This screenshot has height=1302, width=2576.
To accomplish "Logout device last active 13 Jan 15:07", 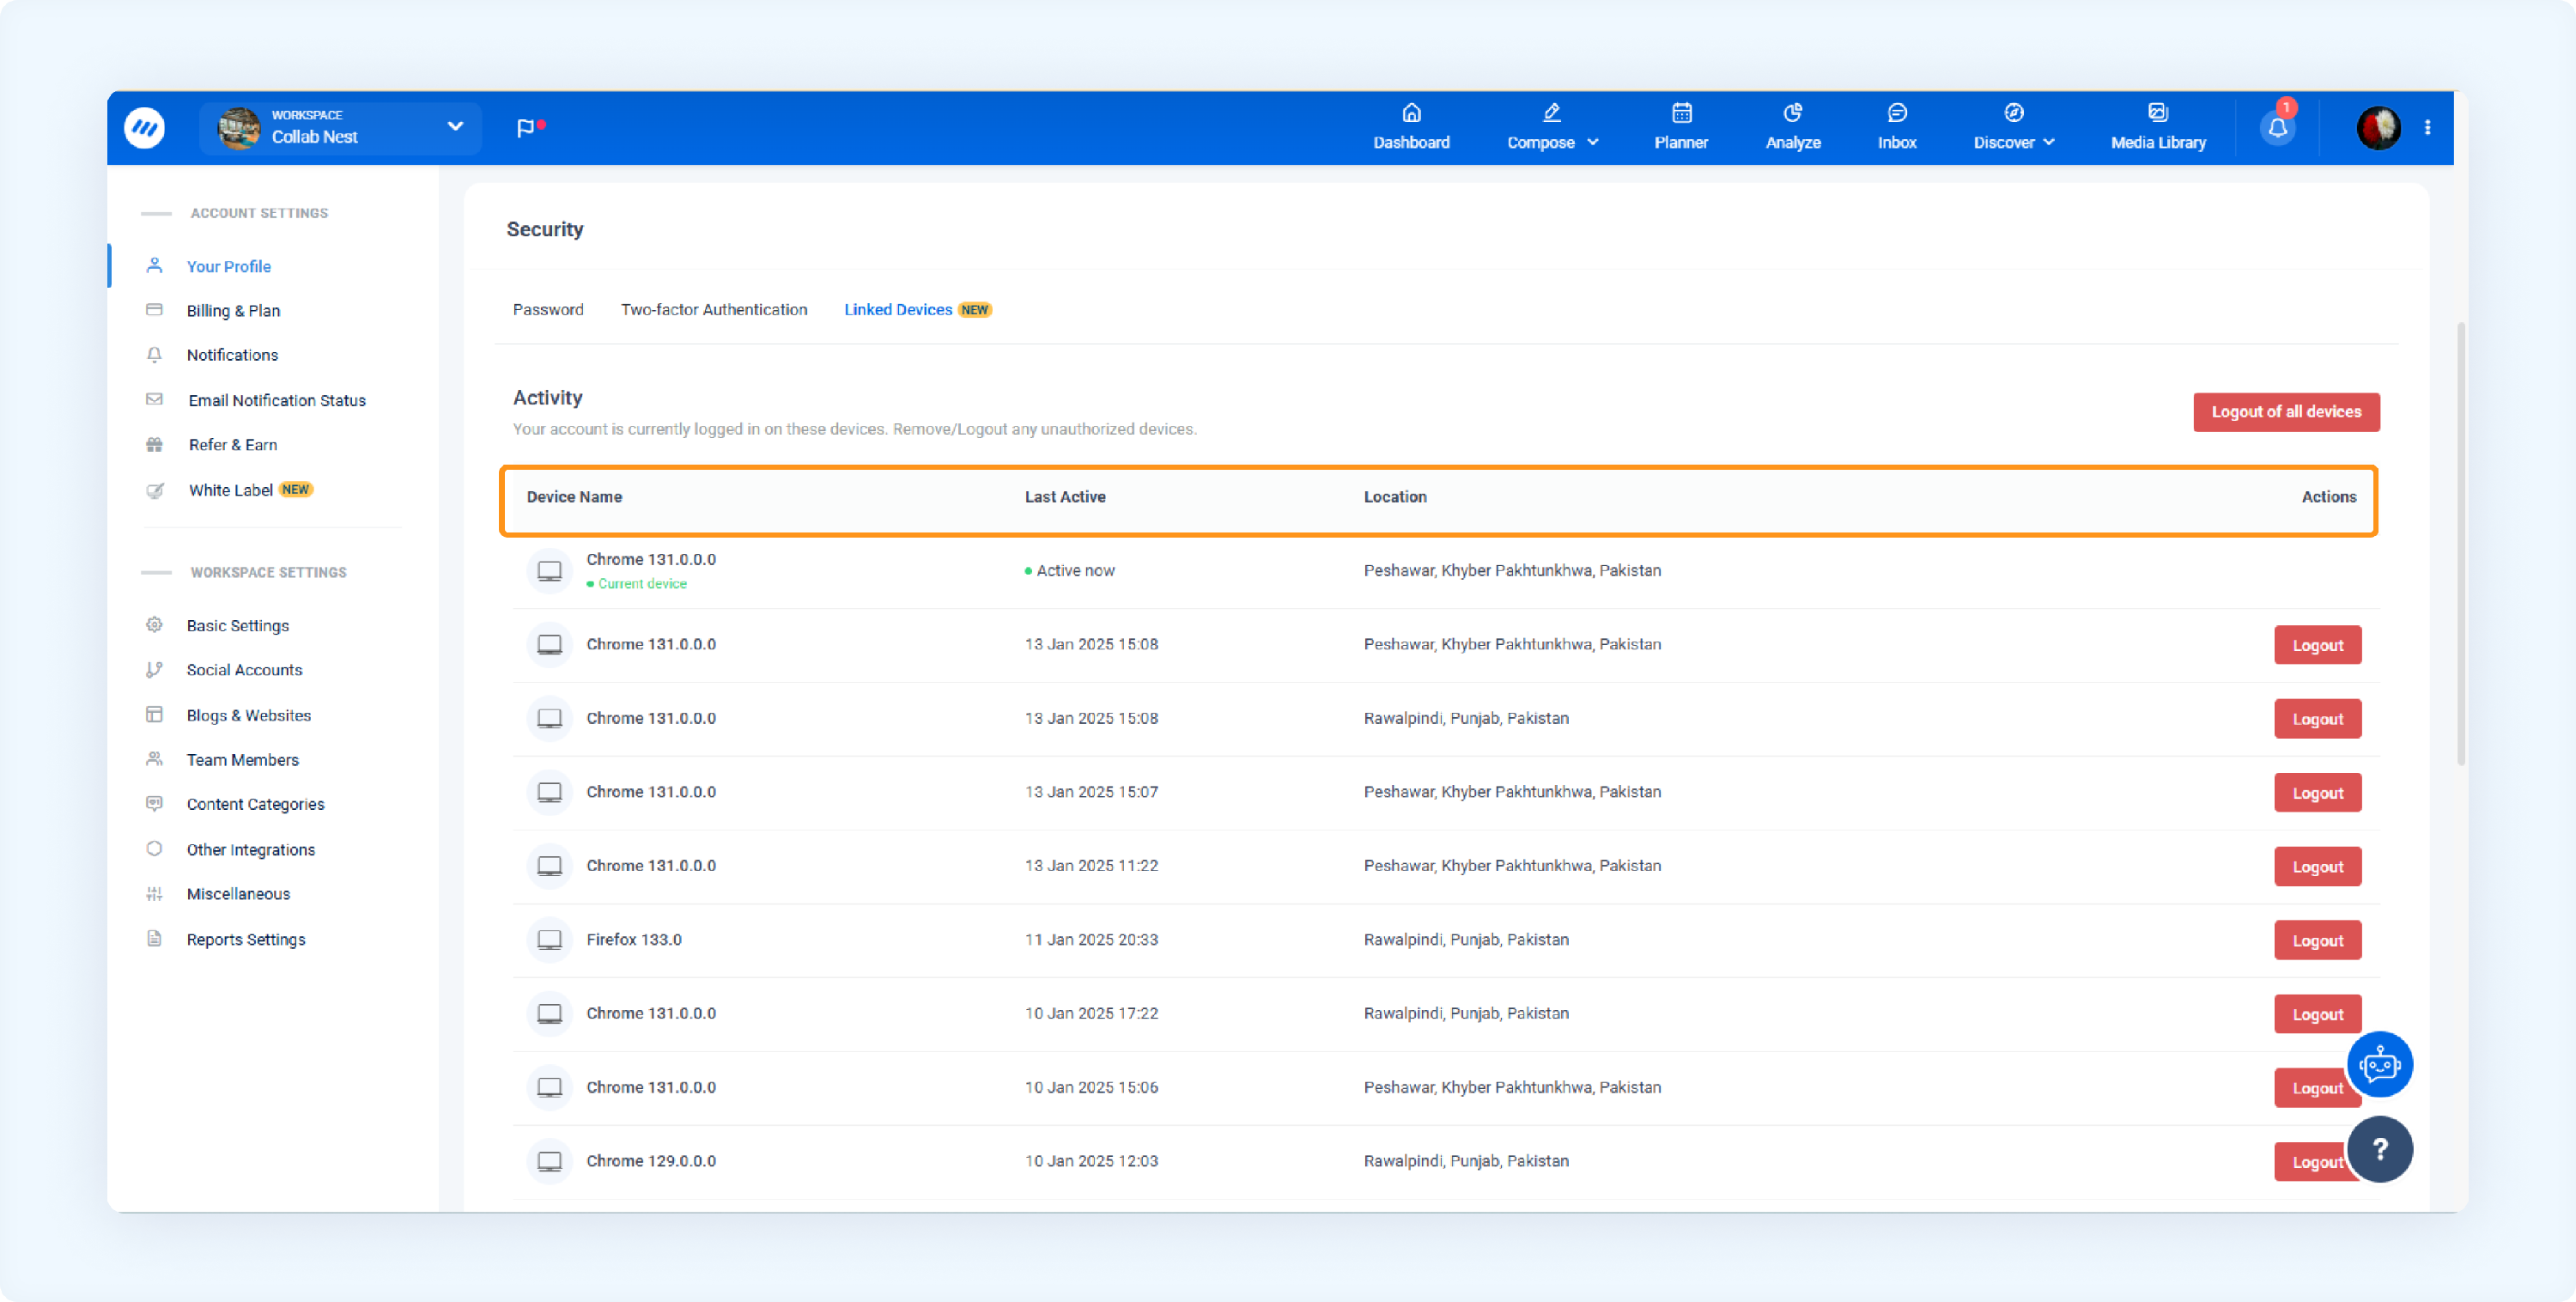I will 2318,793.
